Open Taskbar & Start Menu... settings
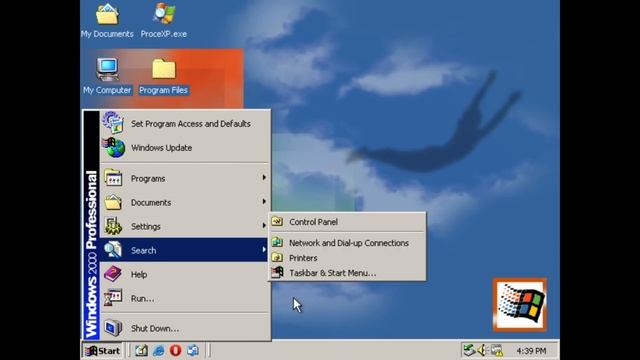 347,273
